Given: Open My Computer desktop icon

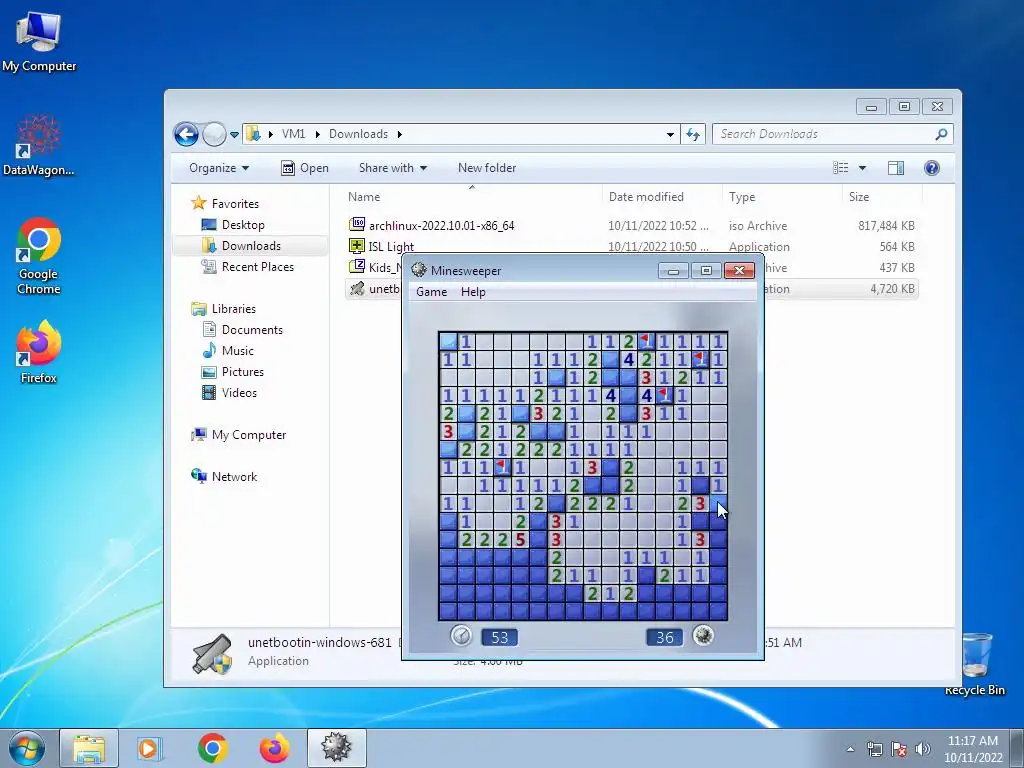Looking at the screenshot, I should pyautogui.click(x=39, y=40).
